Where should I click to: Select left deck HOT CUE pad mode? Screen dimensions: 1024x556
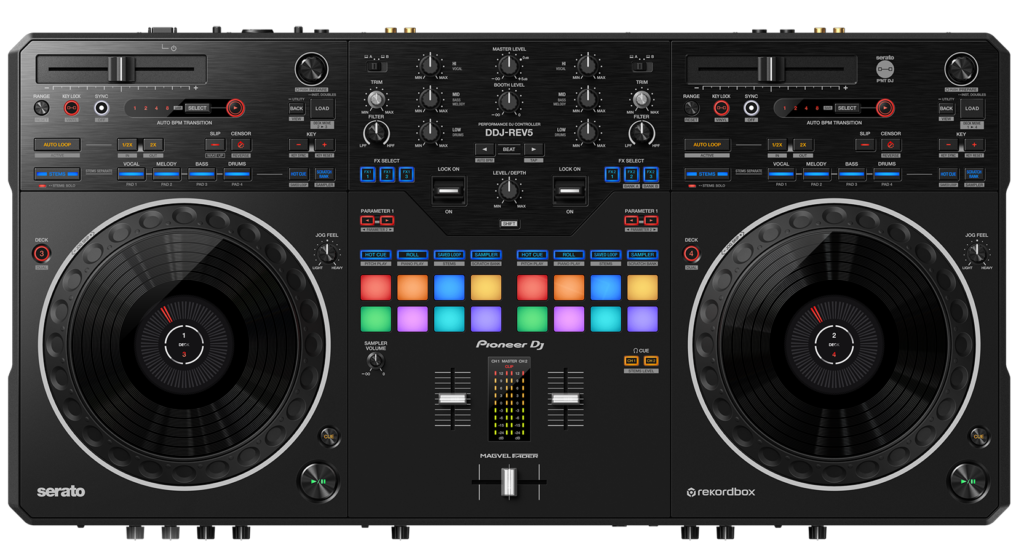376,255
